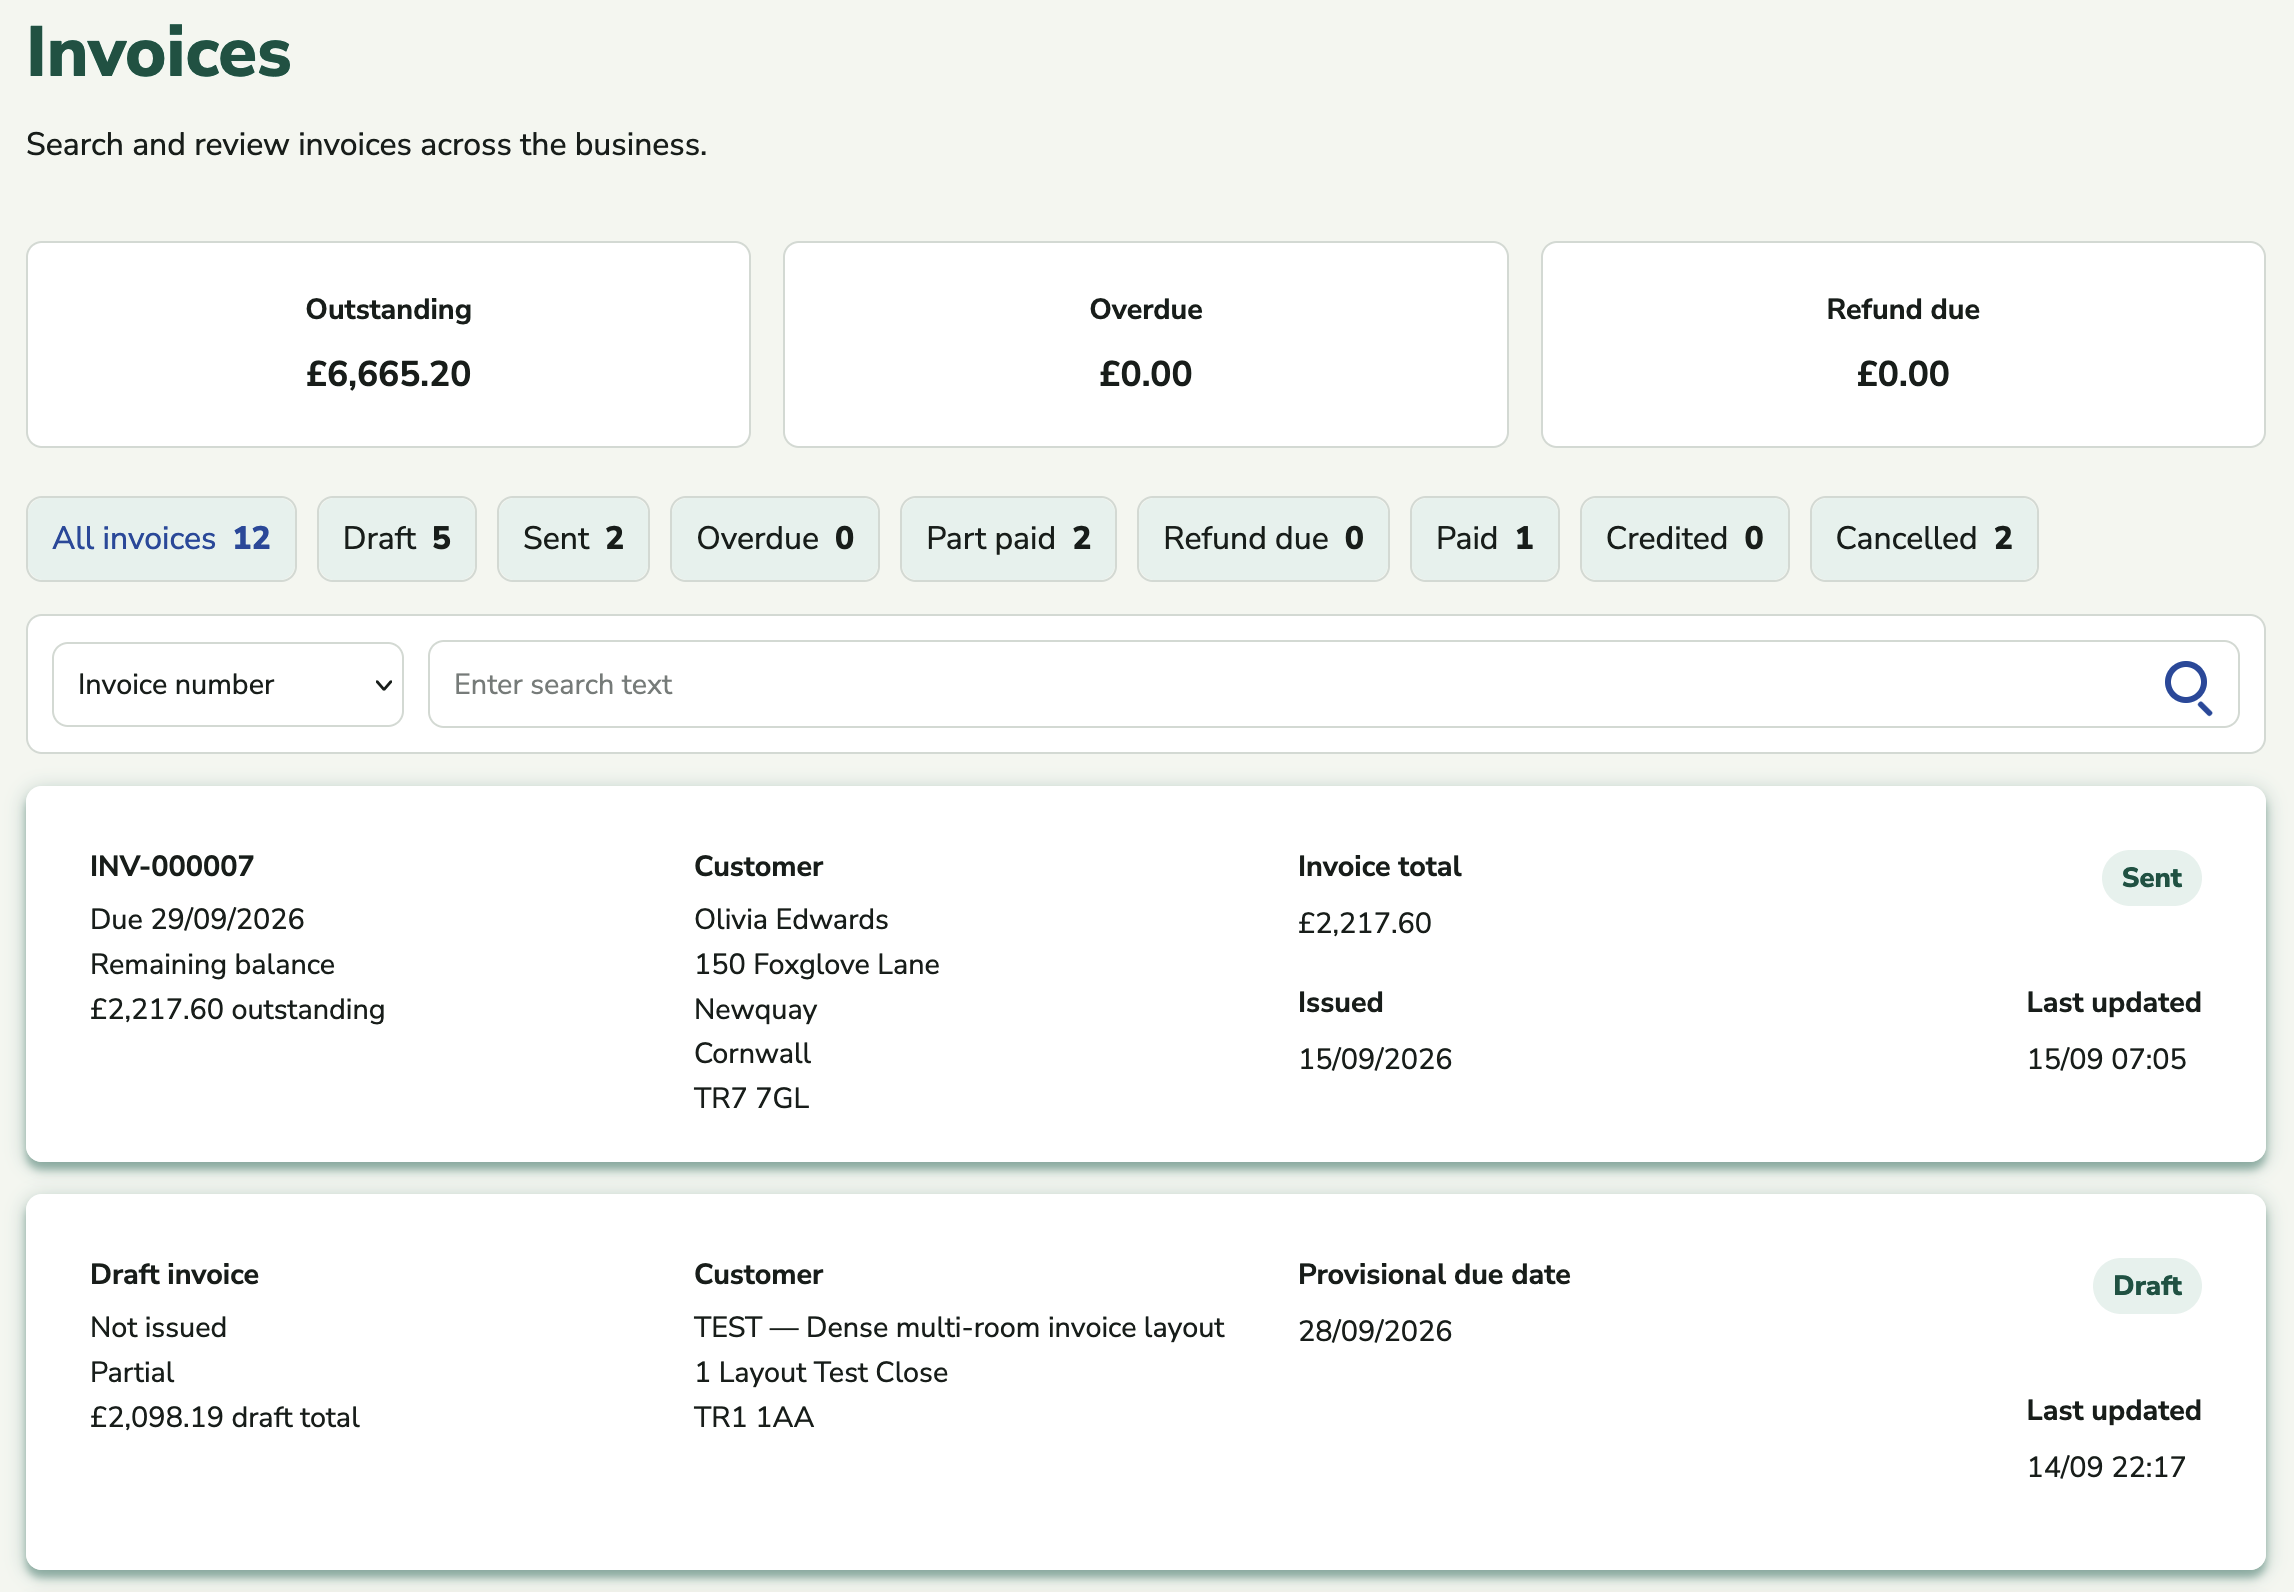The image size is (2294, 1592).
Task: Click the Newquay town line
Action: click(755, 1009)
